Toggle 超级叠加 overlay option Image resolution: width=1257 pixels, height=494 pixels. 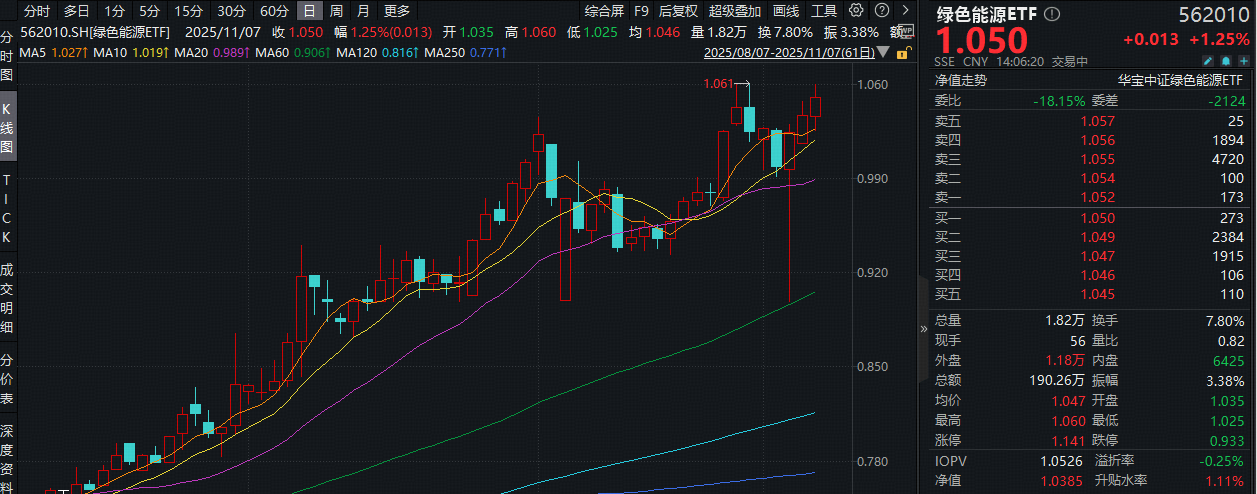click(733, 11)
